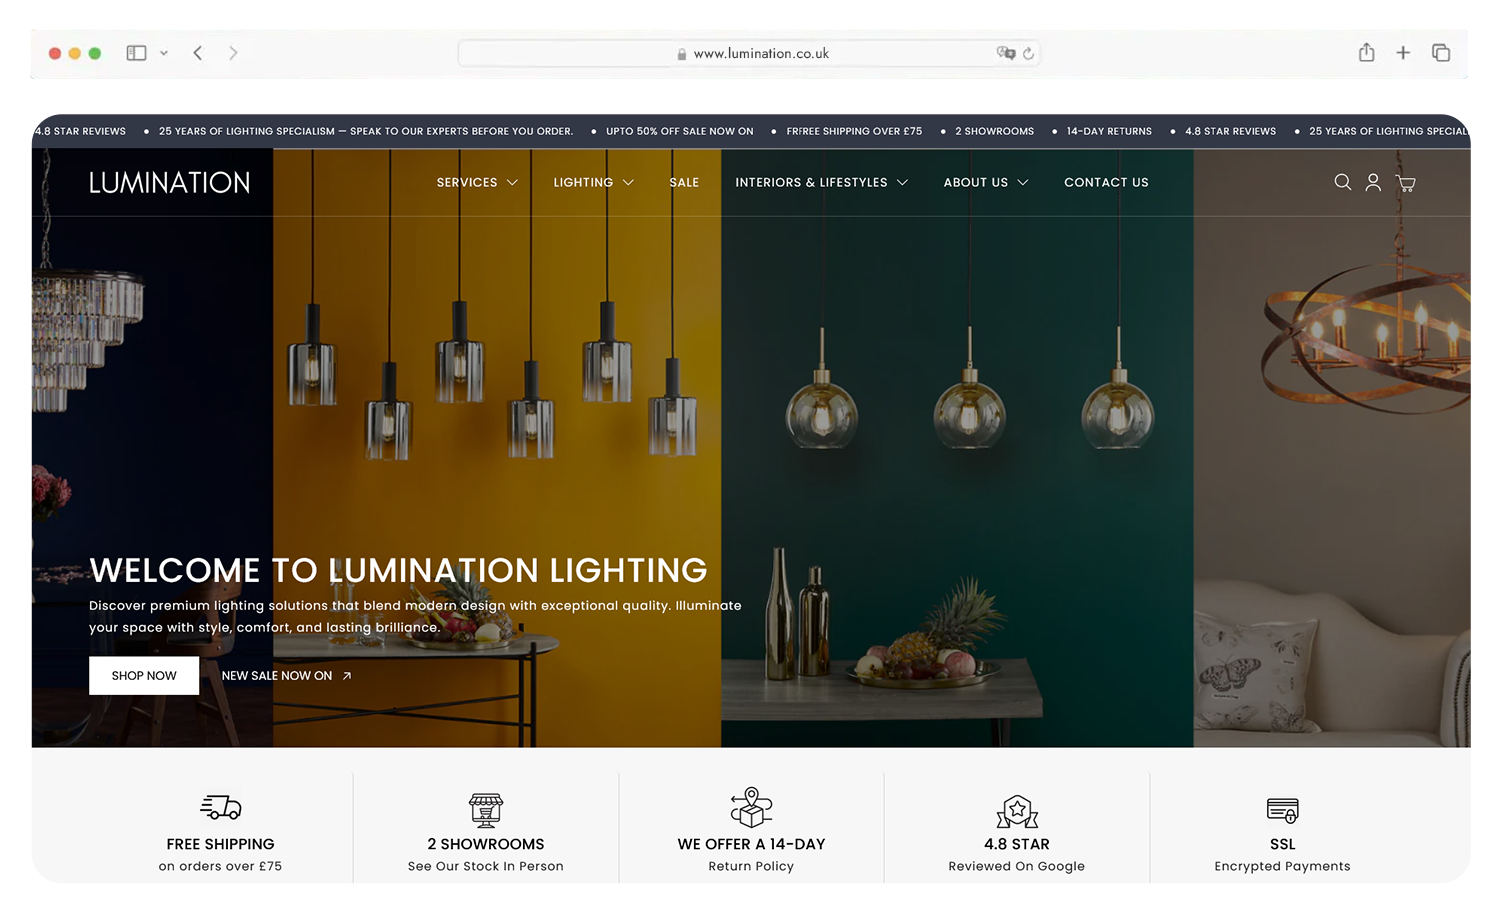The height and width of the screenshot is (909, 1500).
Task: Open the Contact Us page
Action: click(x=1106, y=182)
